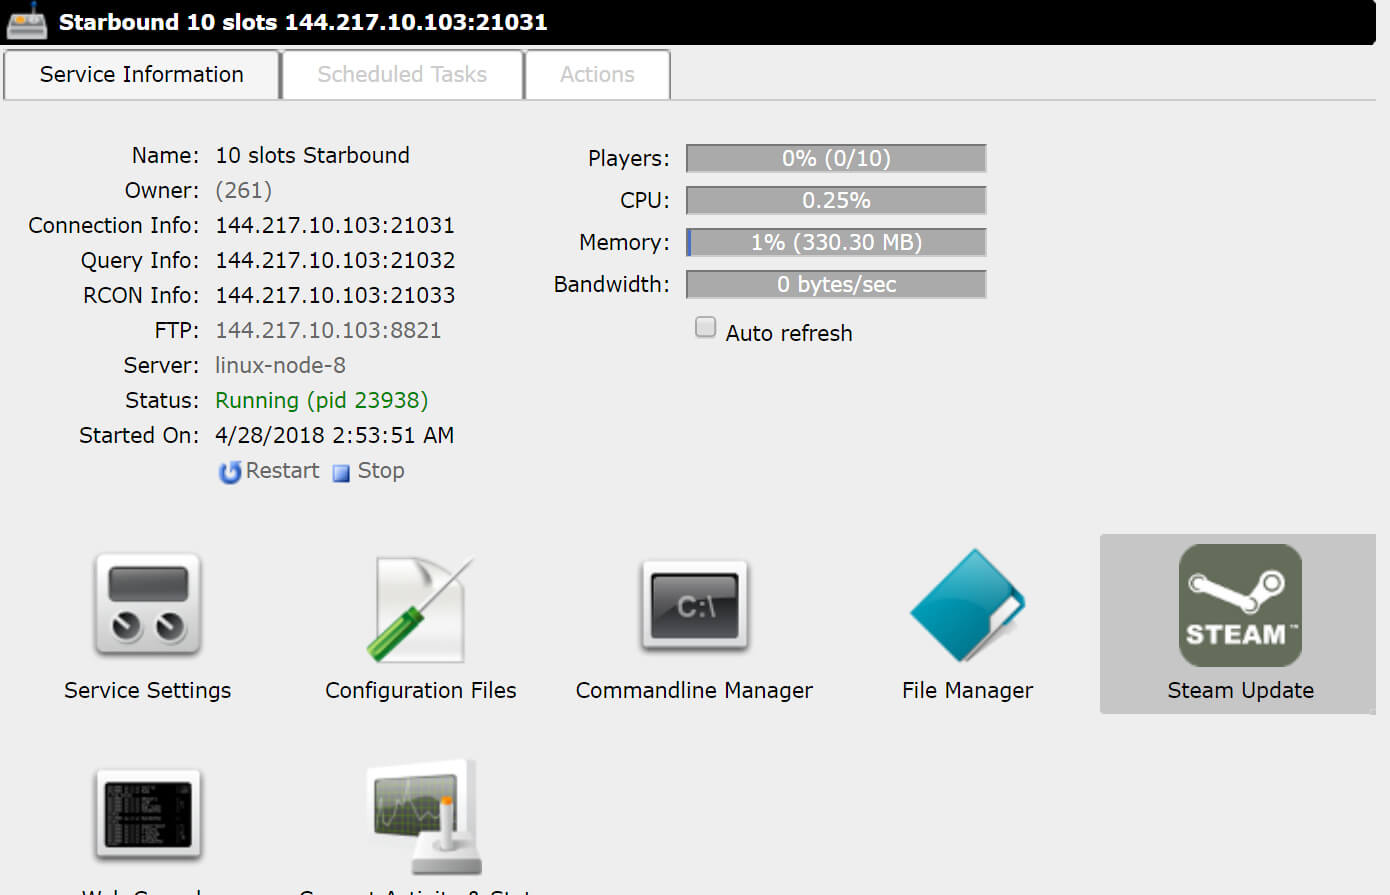
Task: Click the Configuration Files label
Action: [420, 690]
